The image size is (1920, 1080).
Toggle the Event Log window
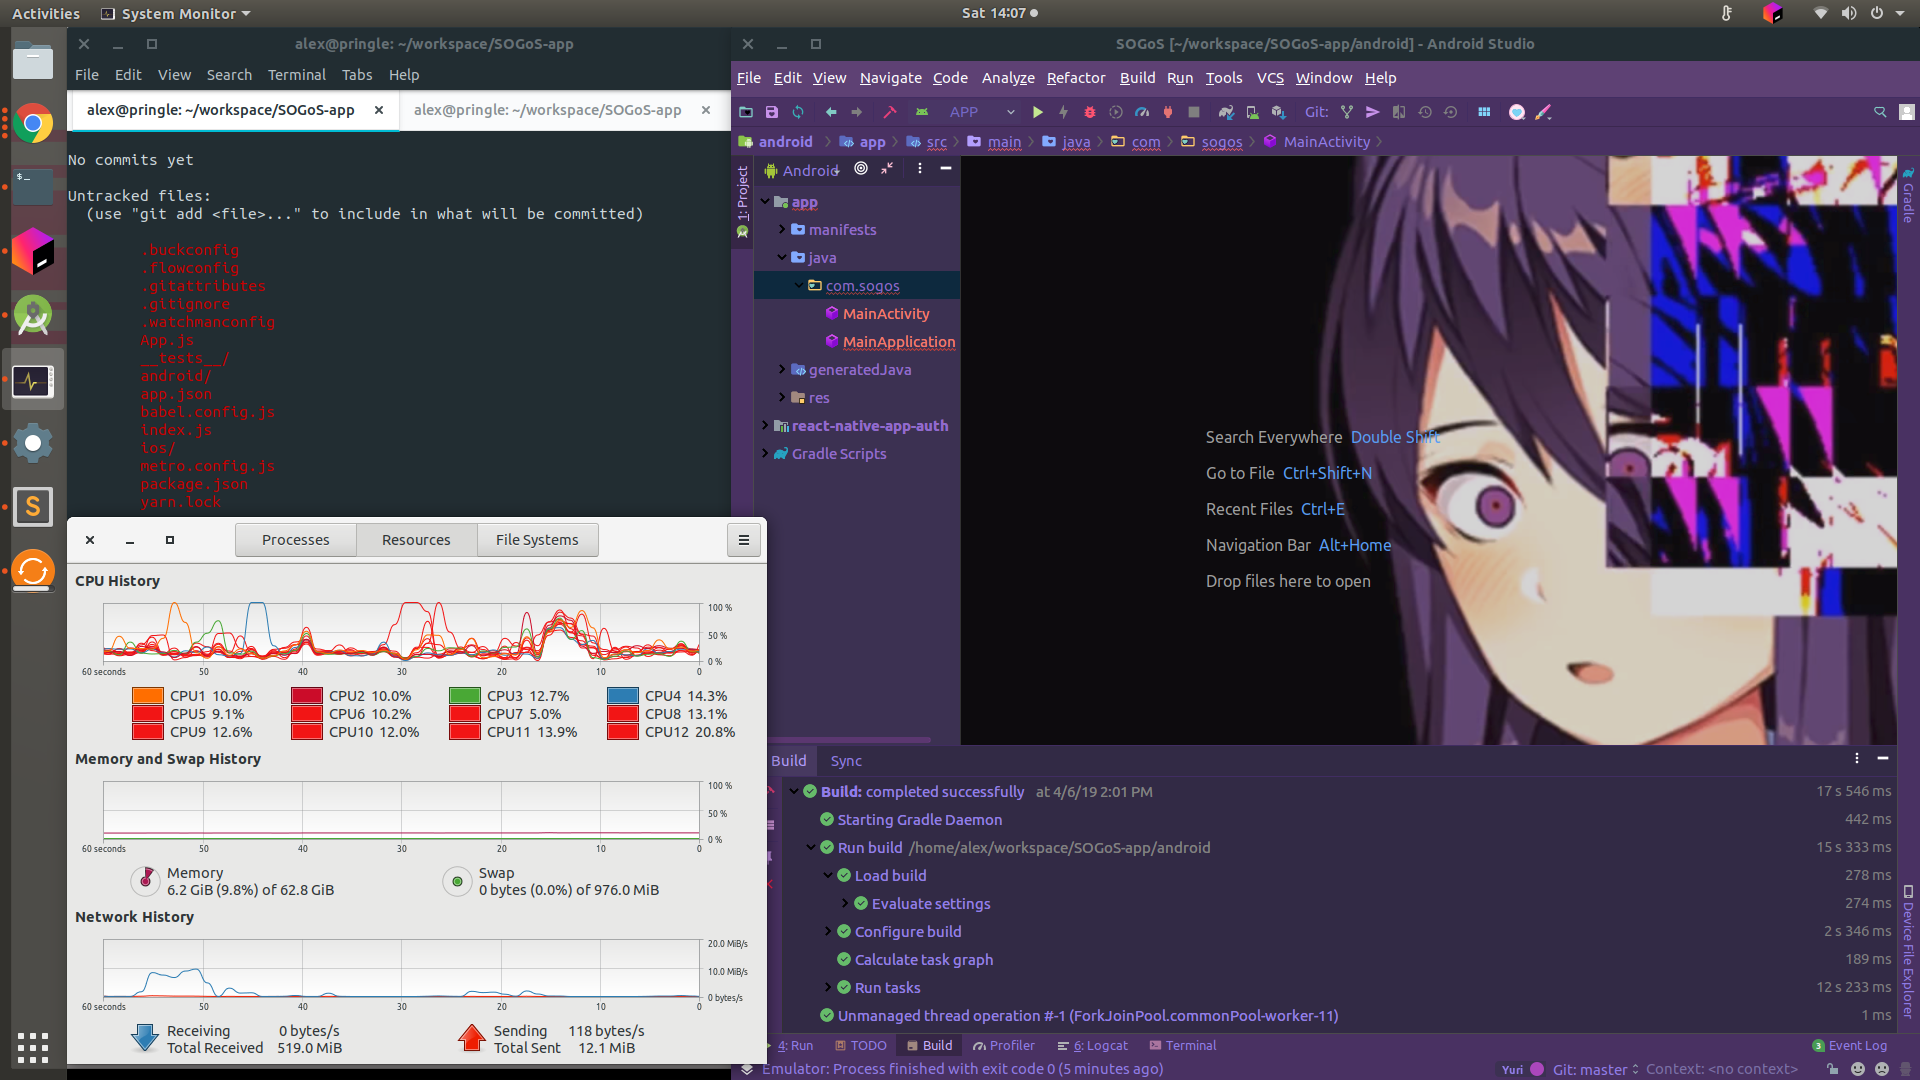tap(1850, 1045)
